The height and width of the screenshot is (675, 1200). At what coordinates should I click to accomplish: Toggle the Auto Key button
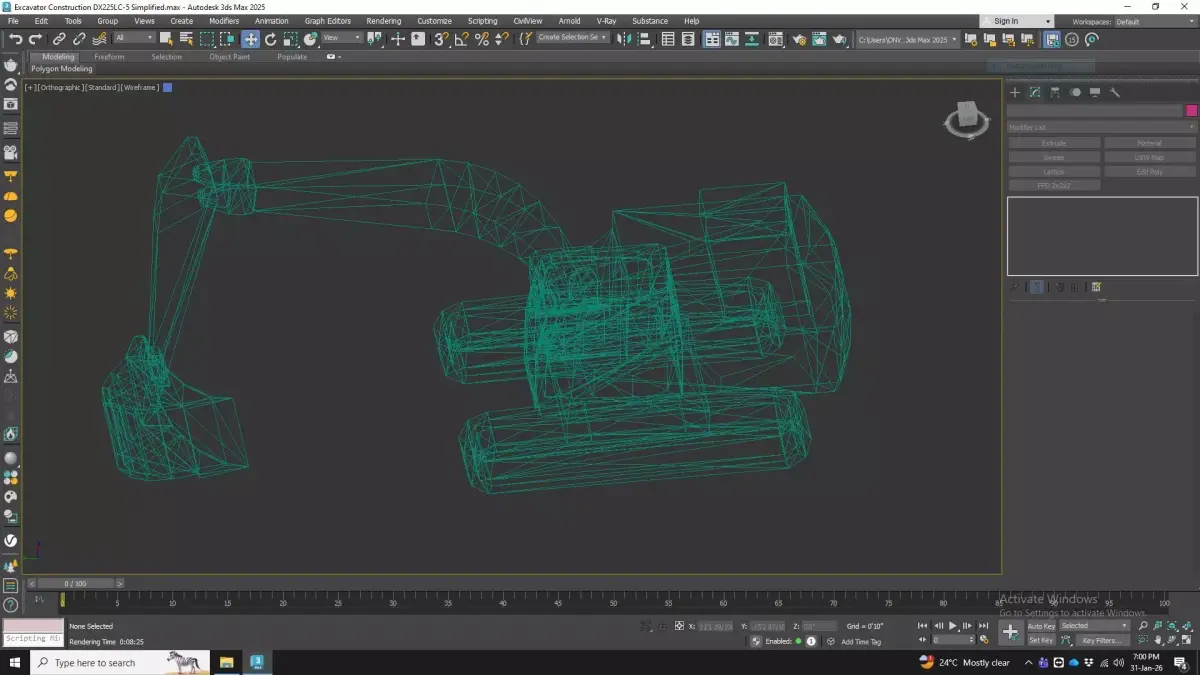[1041, 626]
